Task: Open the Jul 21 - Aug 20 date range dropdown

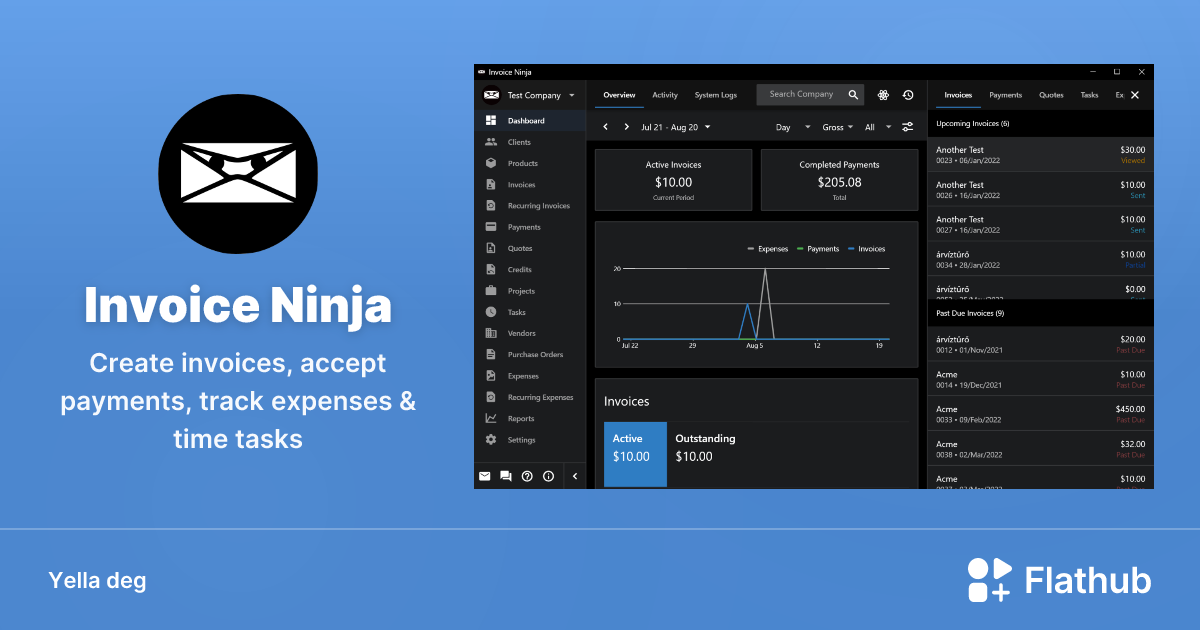Action: pos(668,127)
